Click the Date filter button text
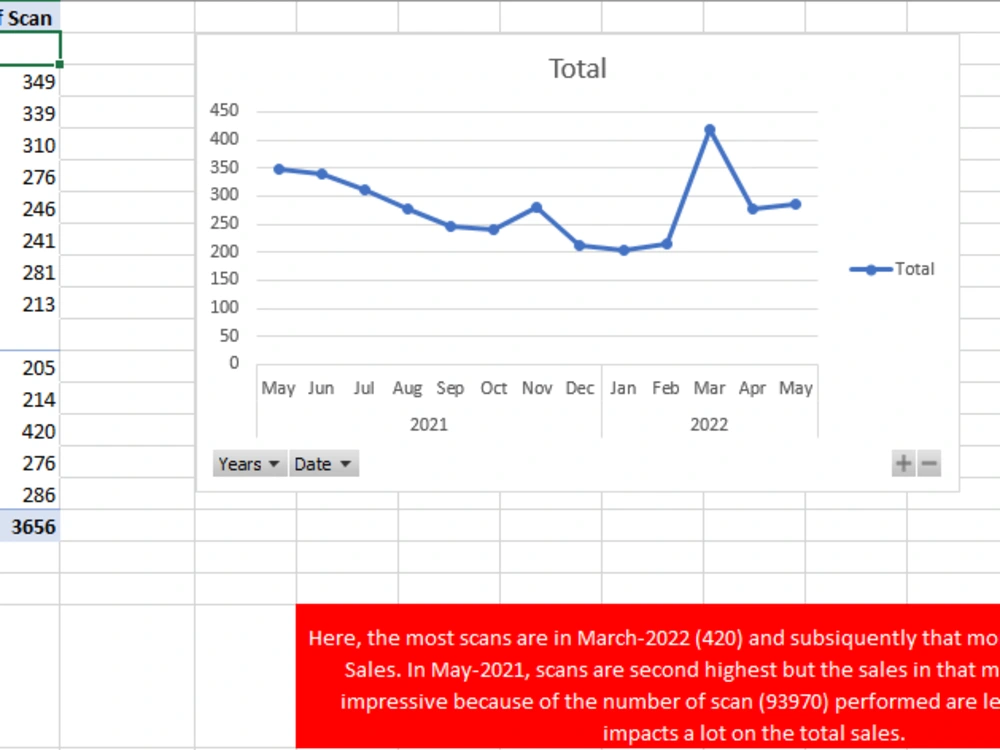The image size is (1000, 750). click(314, 463)
